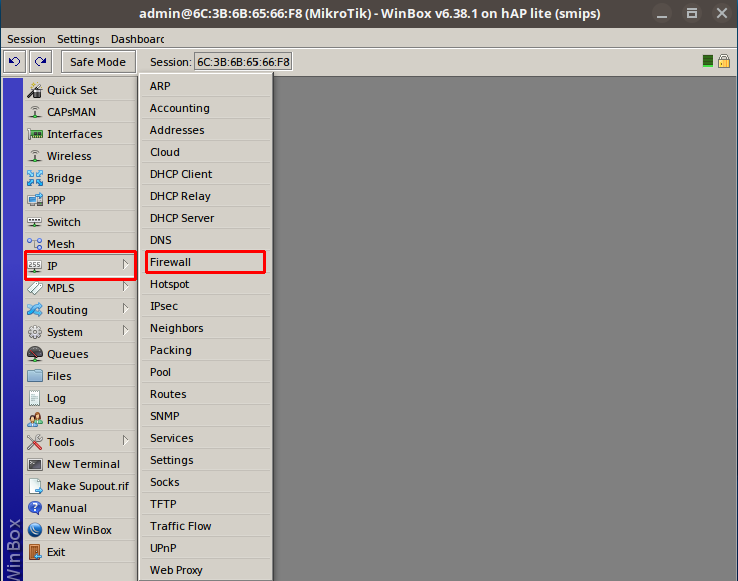Click the Session MAC address field
Screen dimensions: 738x581
pyautogui.click(x=243, y=62)
